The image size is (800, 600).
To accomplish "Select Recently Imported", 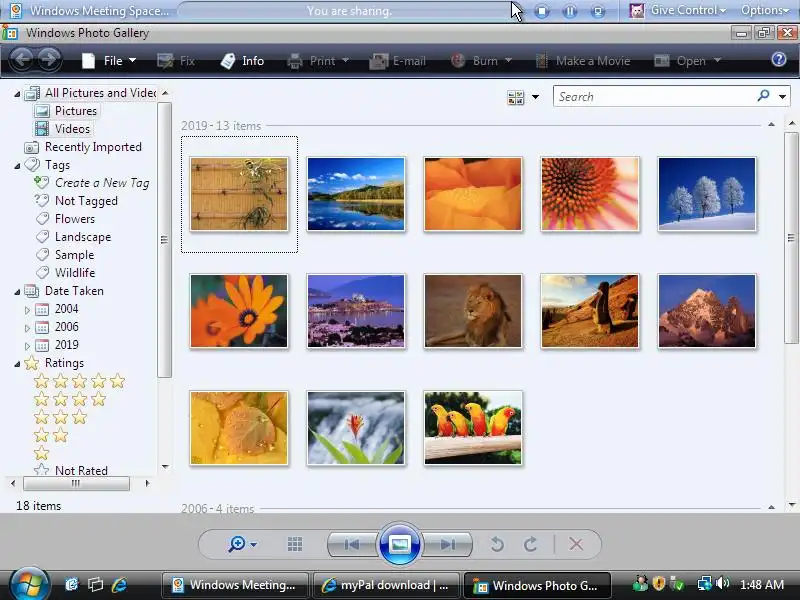I will [83, 147].
